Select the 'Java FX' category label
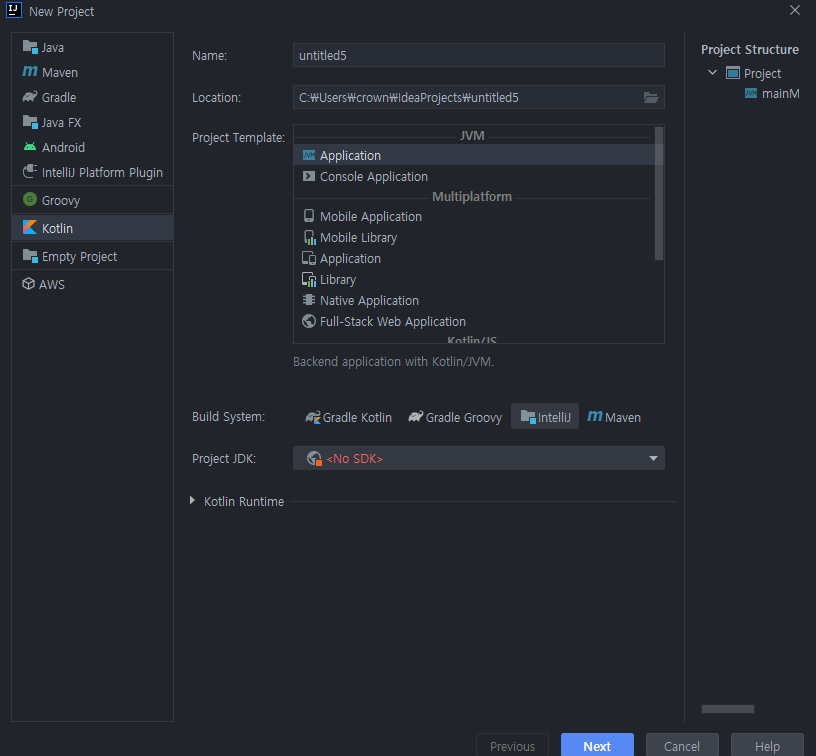 point(61,123)
